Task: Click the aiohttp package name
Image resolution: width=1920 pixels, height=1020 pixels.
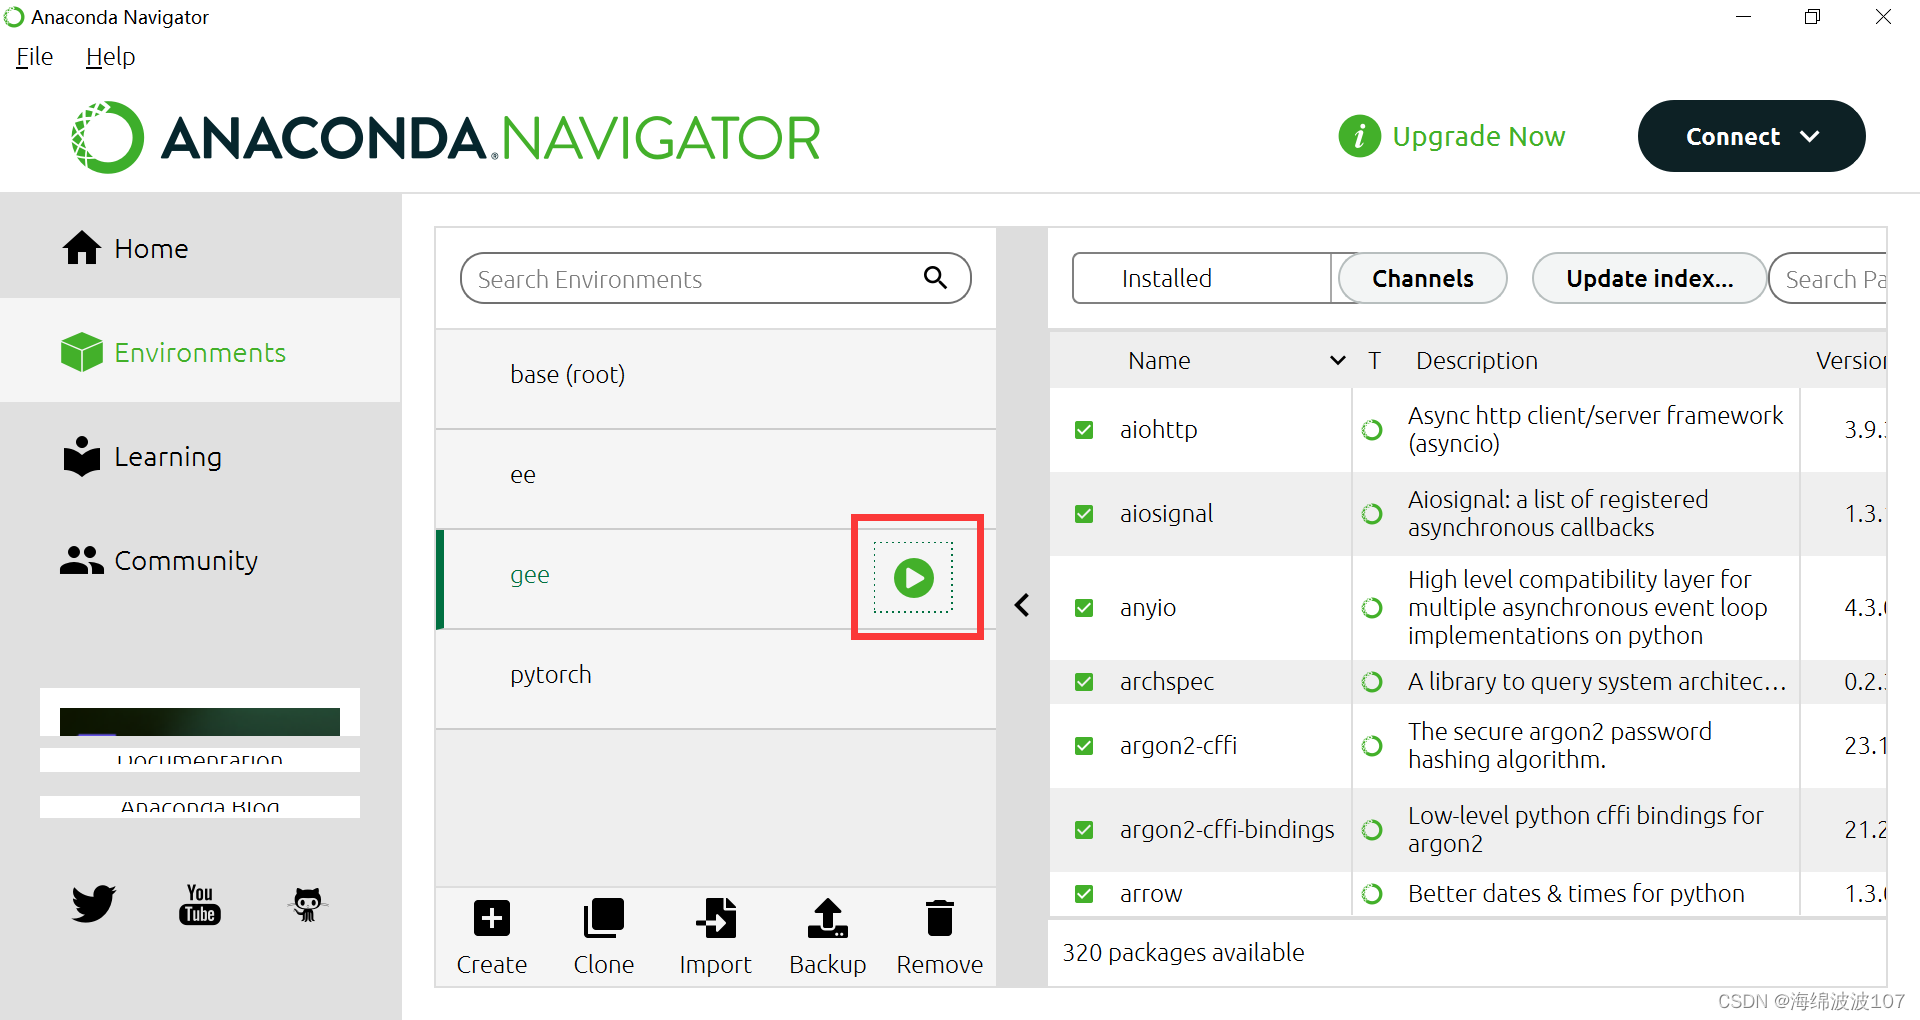Action: tap(1158, 430)
